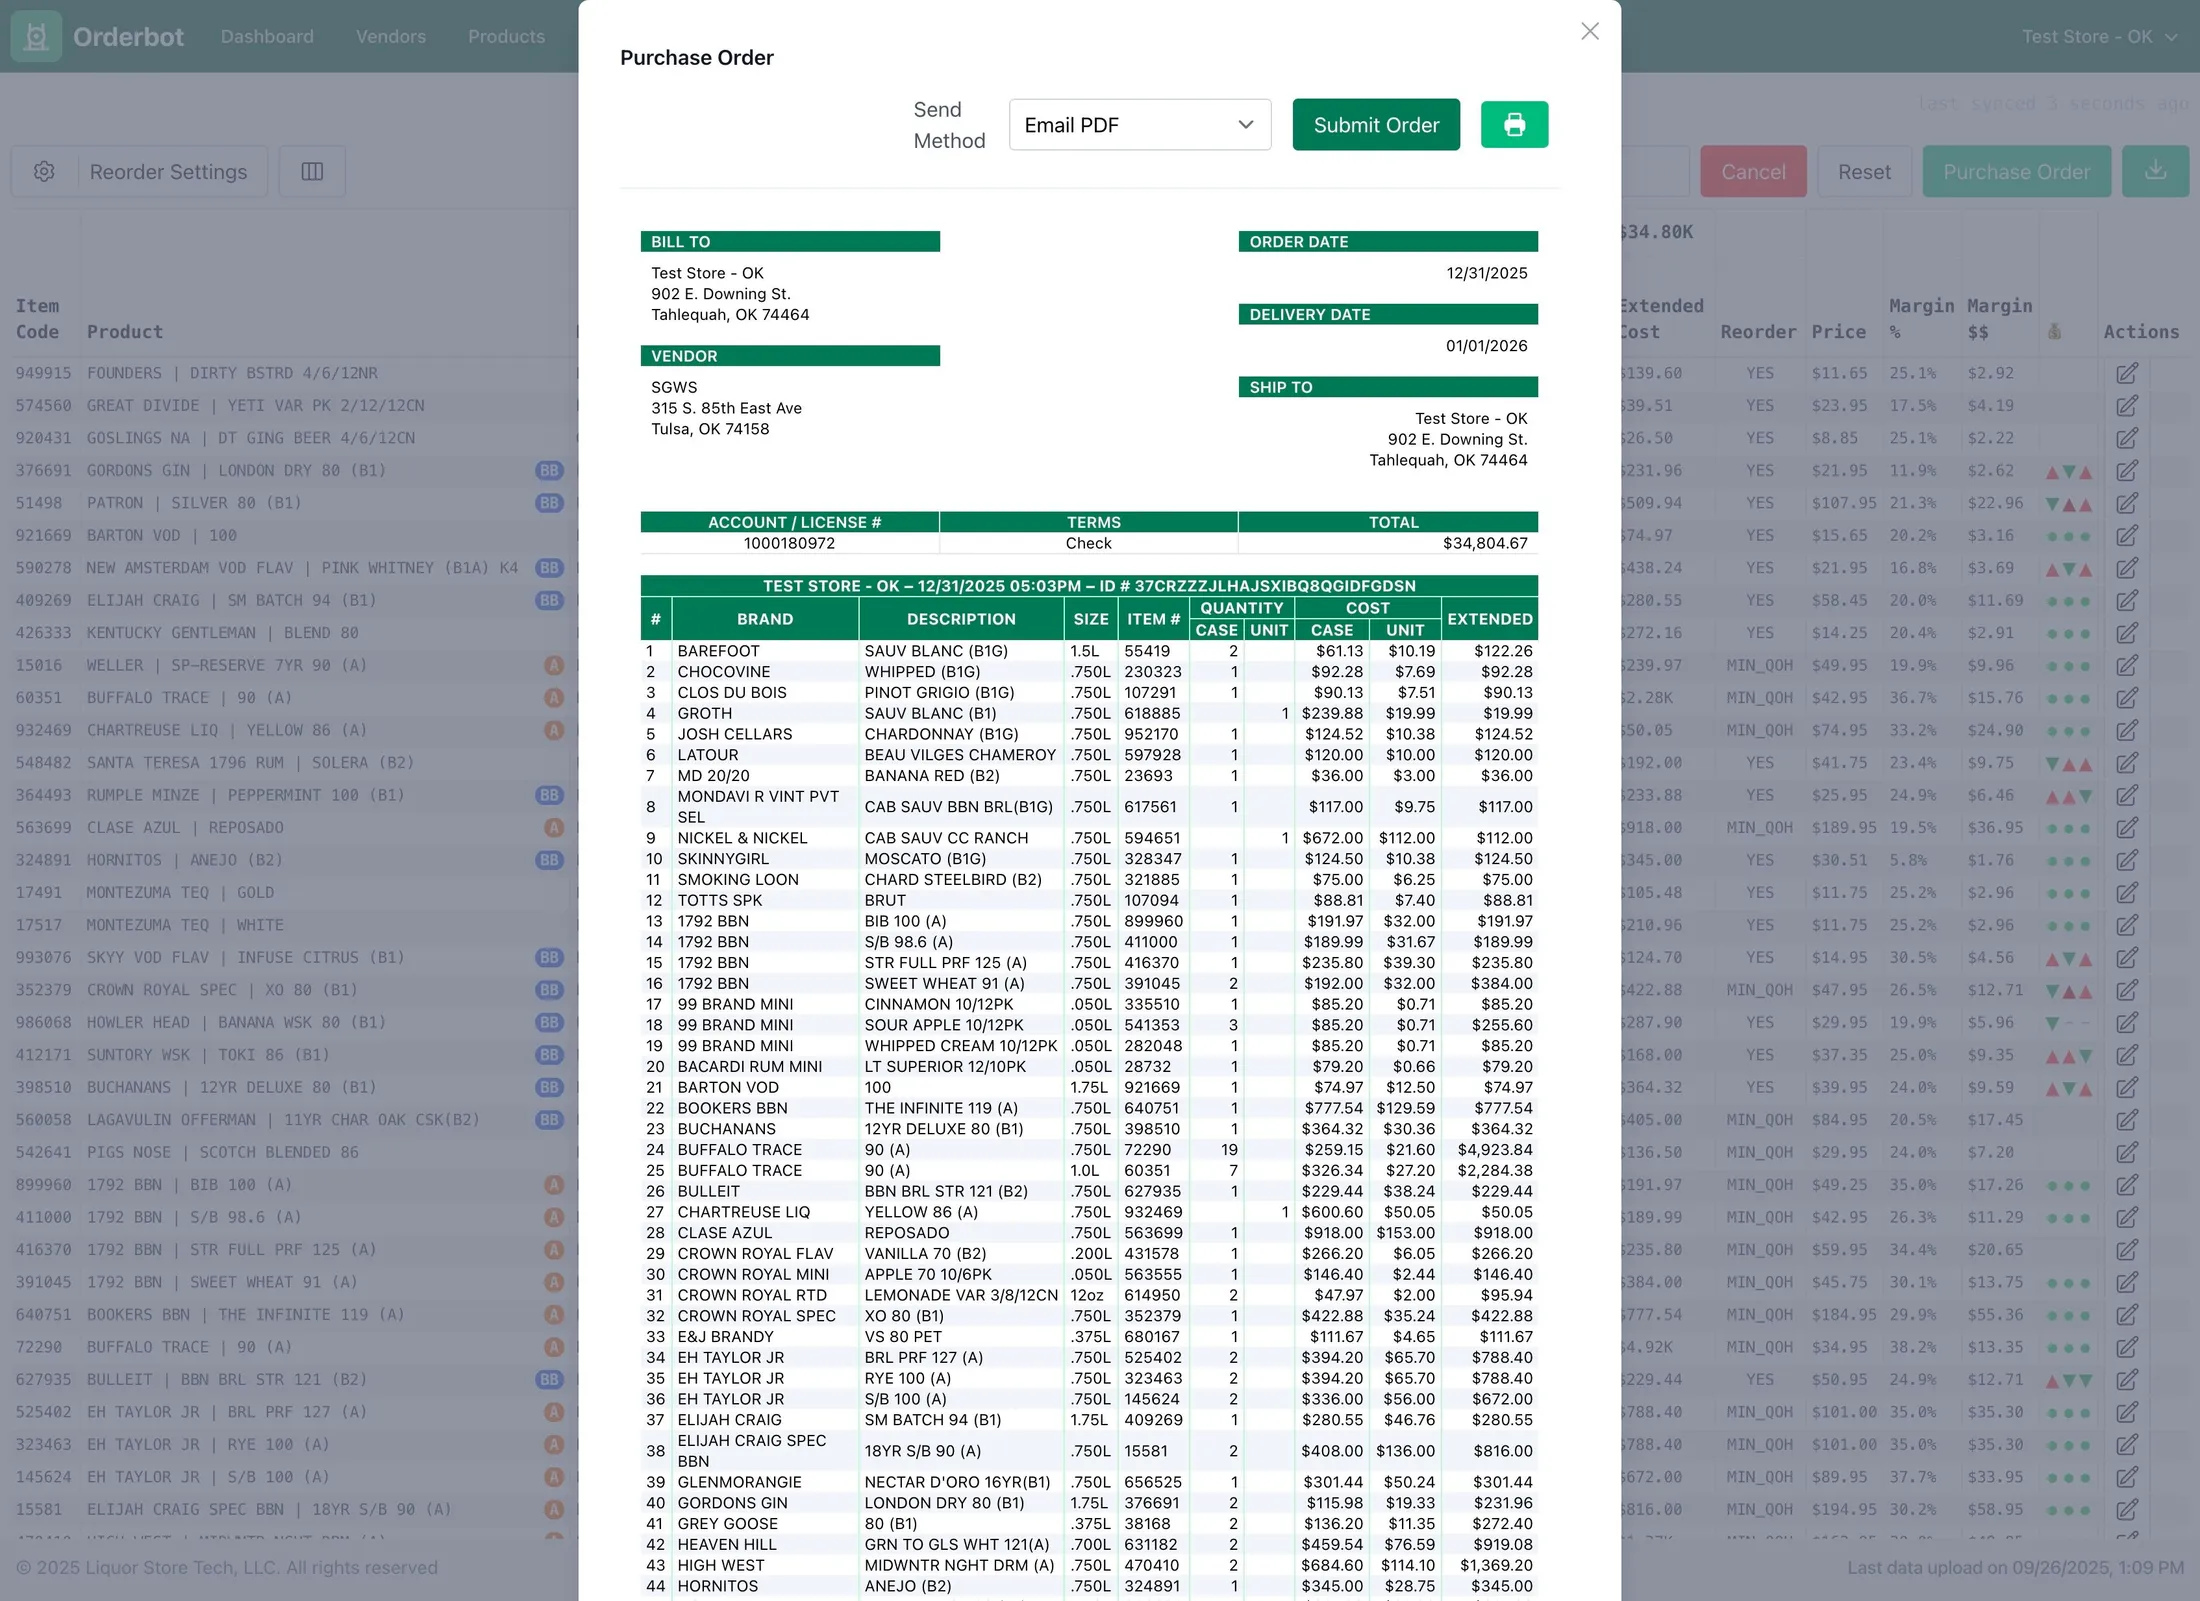Edit the PATRON SILVER 80 row
2200x1601 pixels.
(2127, 503)
